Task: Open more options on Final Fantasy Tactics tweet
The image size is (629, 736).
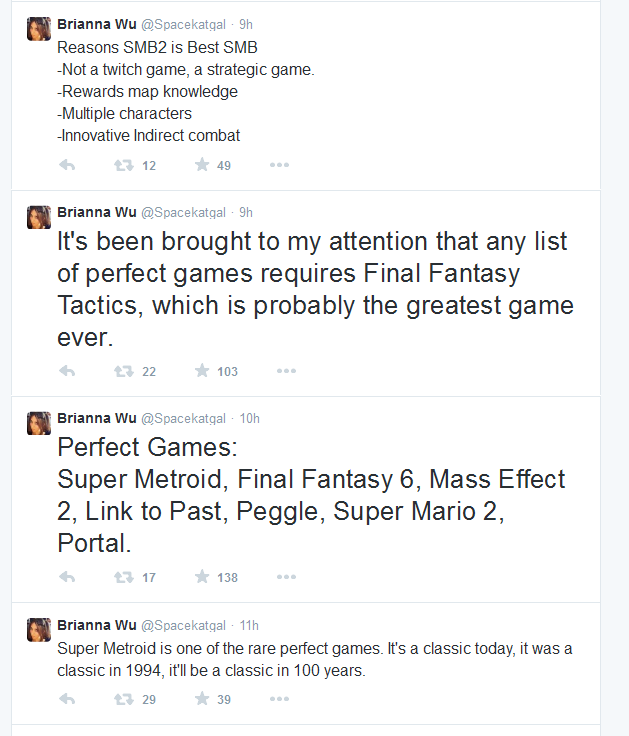Action: [286, 371]
